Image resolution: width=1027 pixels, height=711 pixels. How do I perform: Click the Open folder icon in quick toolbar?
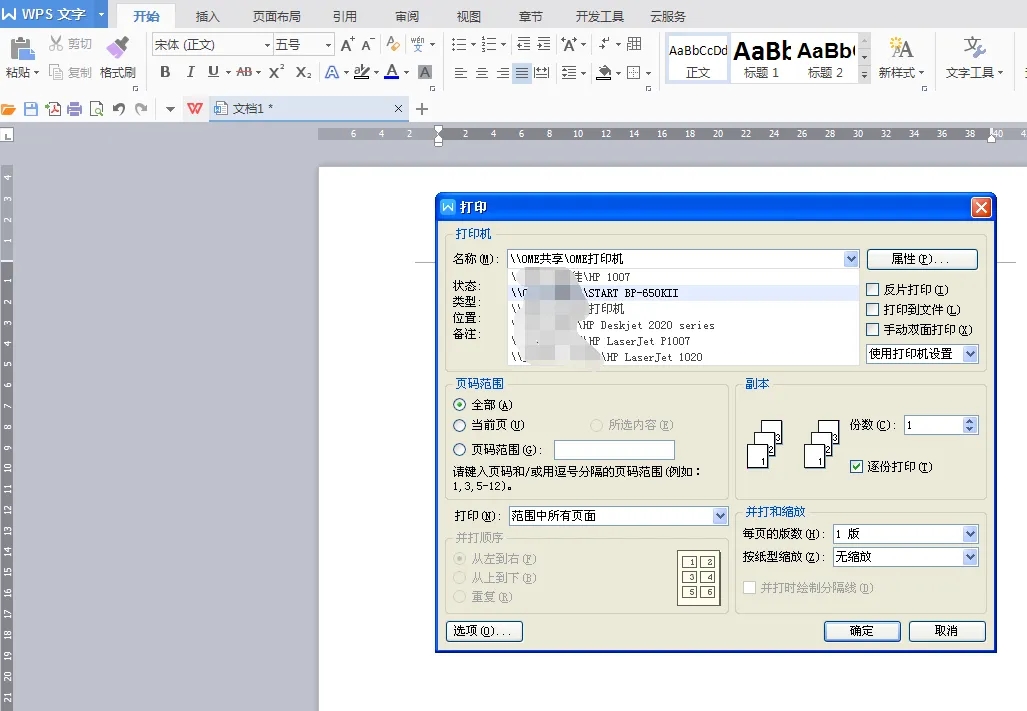tap(9, 109)
